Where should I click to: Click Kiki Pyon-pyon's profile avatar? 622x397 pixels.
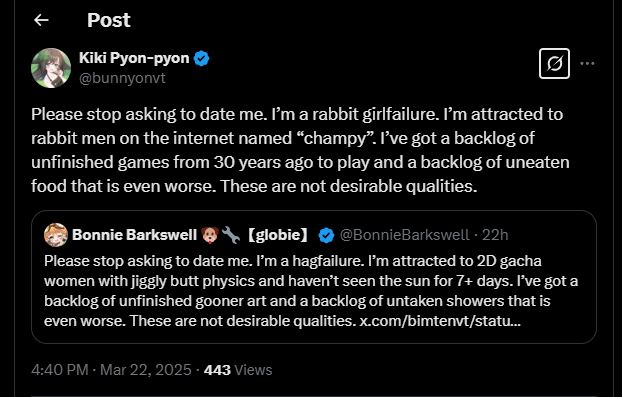pyautogui.click(x=51, y=68)
